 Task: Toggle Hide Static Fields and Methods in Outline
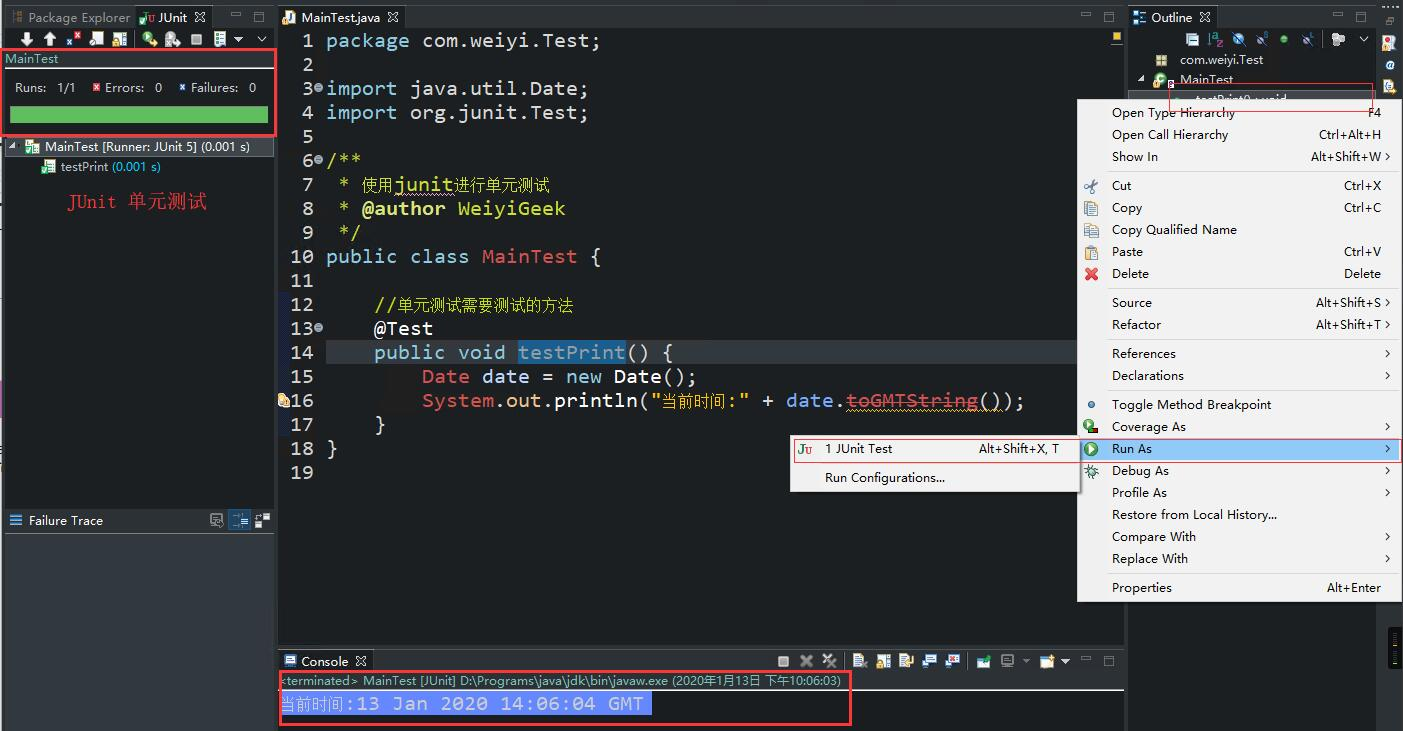click(x=1263, y=39)
